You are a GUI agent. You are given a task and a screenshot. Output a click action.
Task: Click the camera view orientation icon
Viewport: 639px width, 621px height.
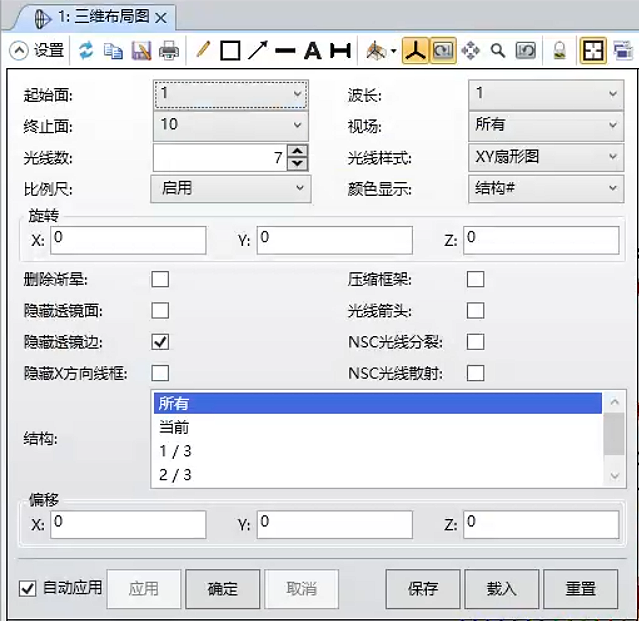[376, 51]
